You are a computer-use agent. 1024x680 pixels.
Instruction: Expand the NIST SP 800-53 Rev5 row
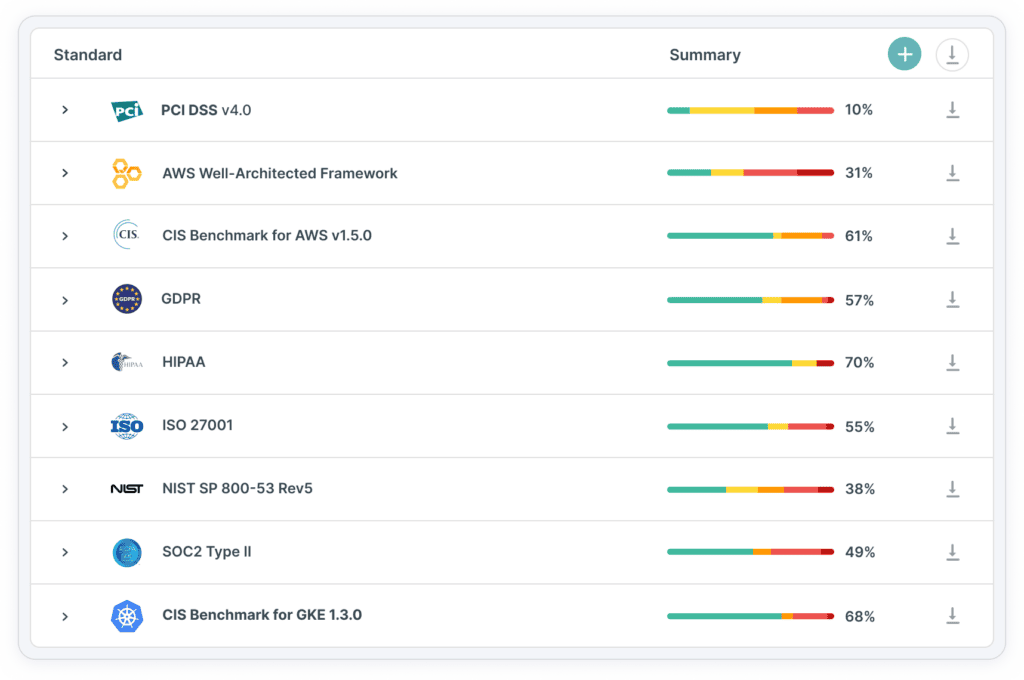(65, 489)
